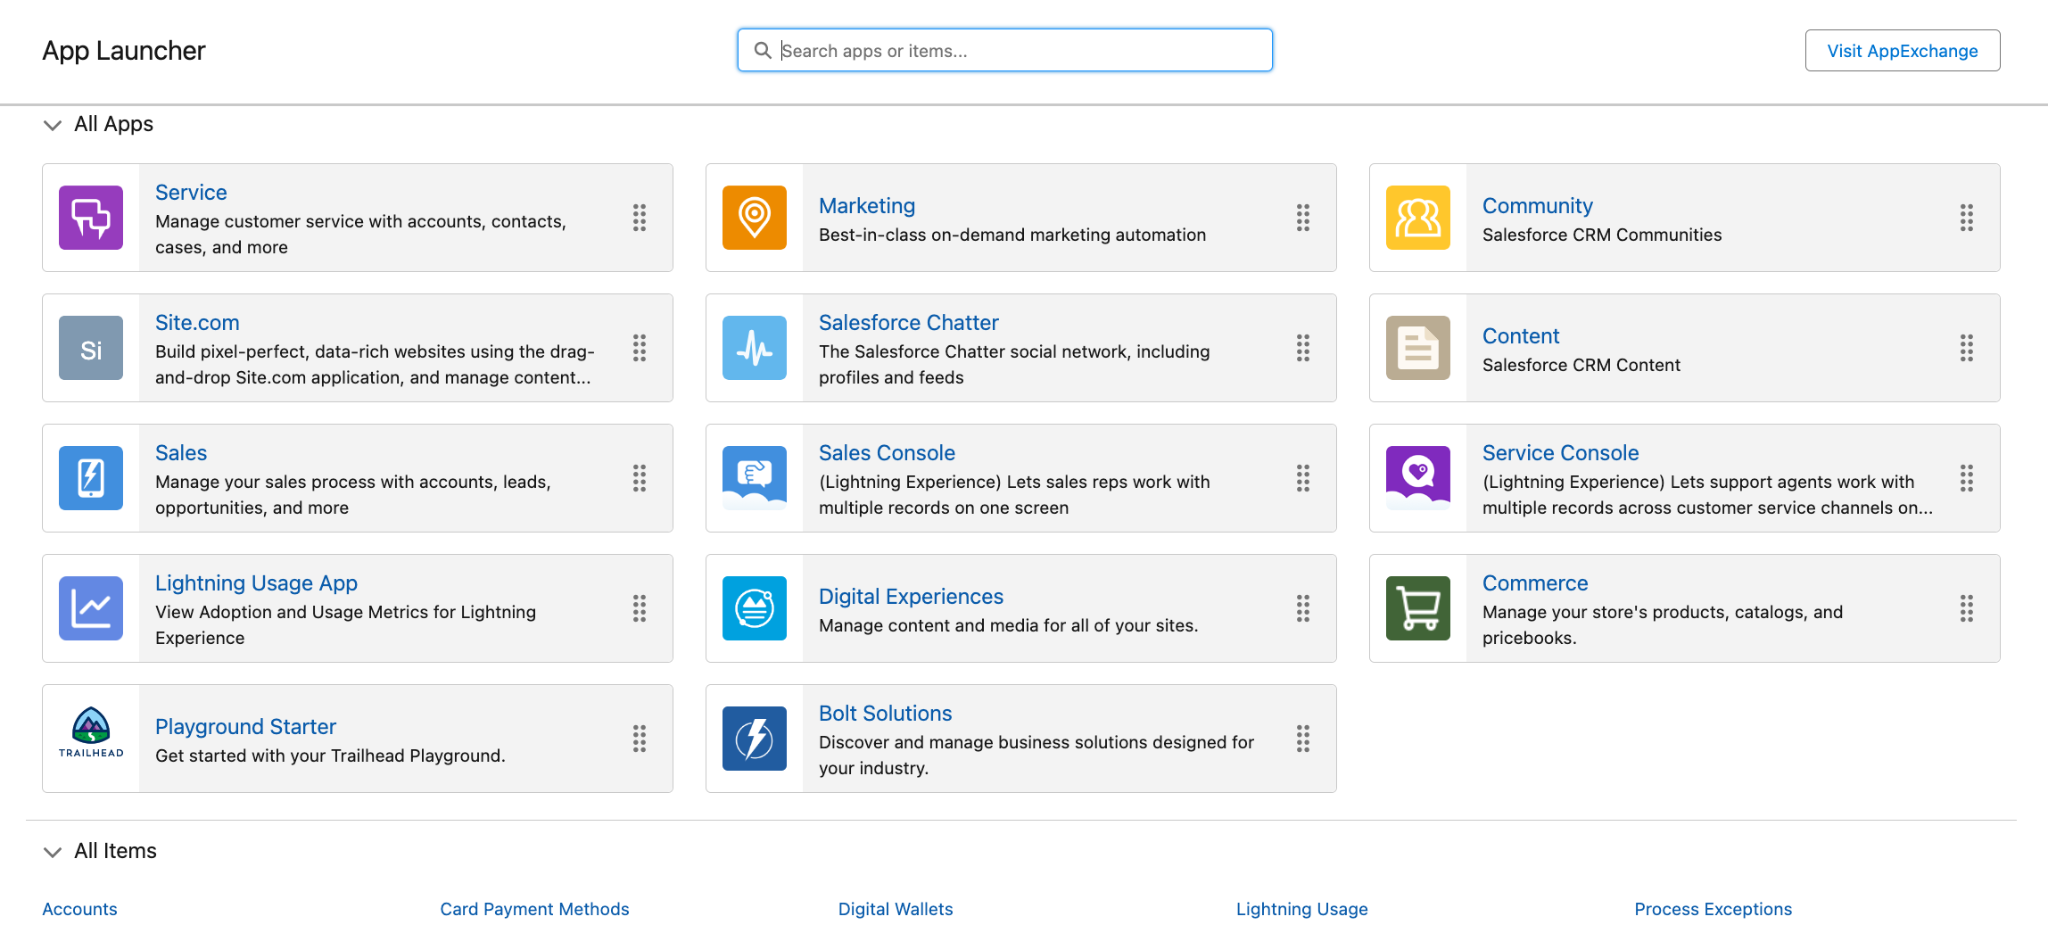This screenshot has height=925, width=2048.
Task: Click 'Manage content and media for all of your sites.'
Action: click(x=1008, y=626)
